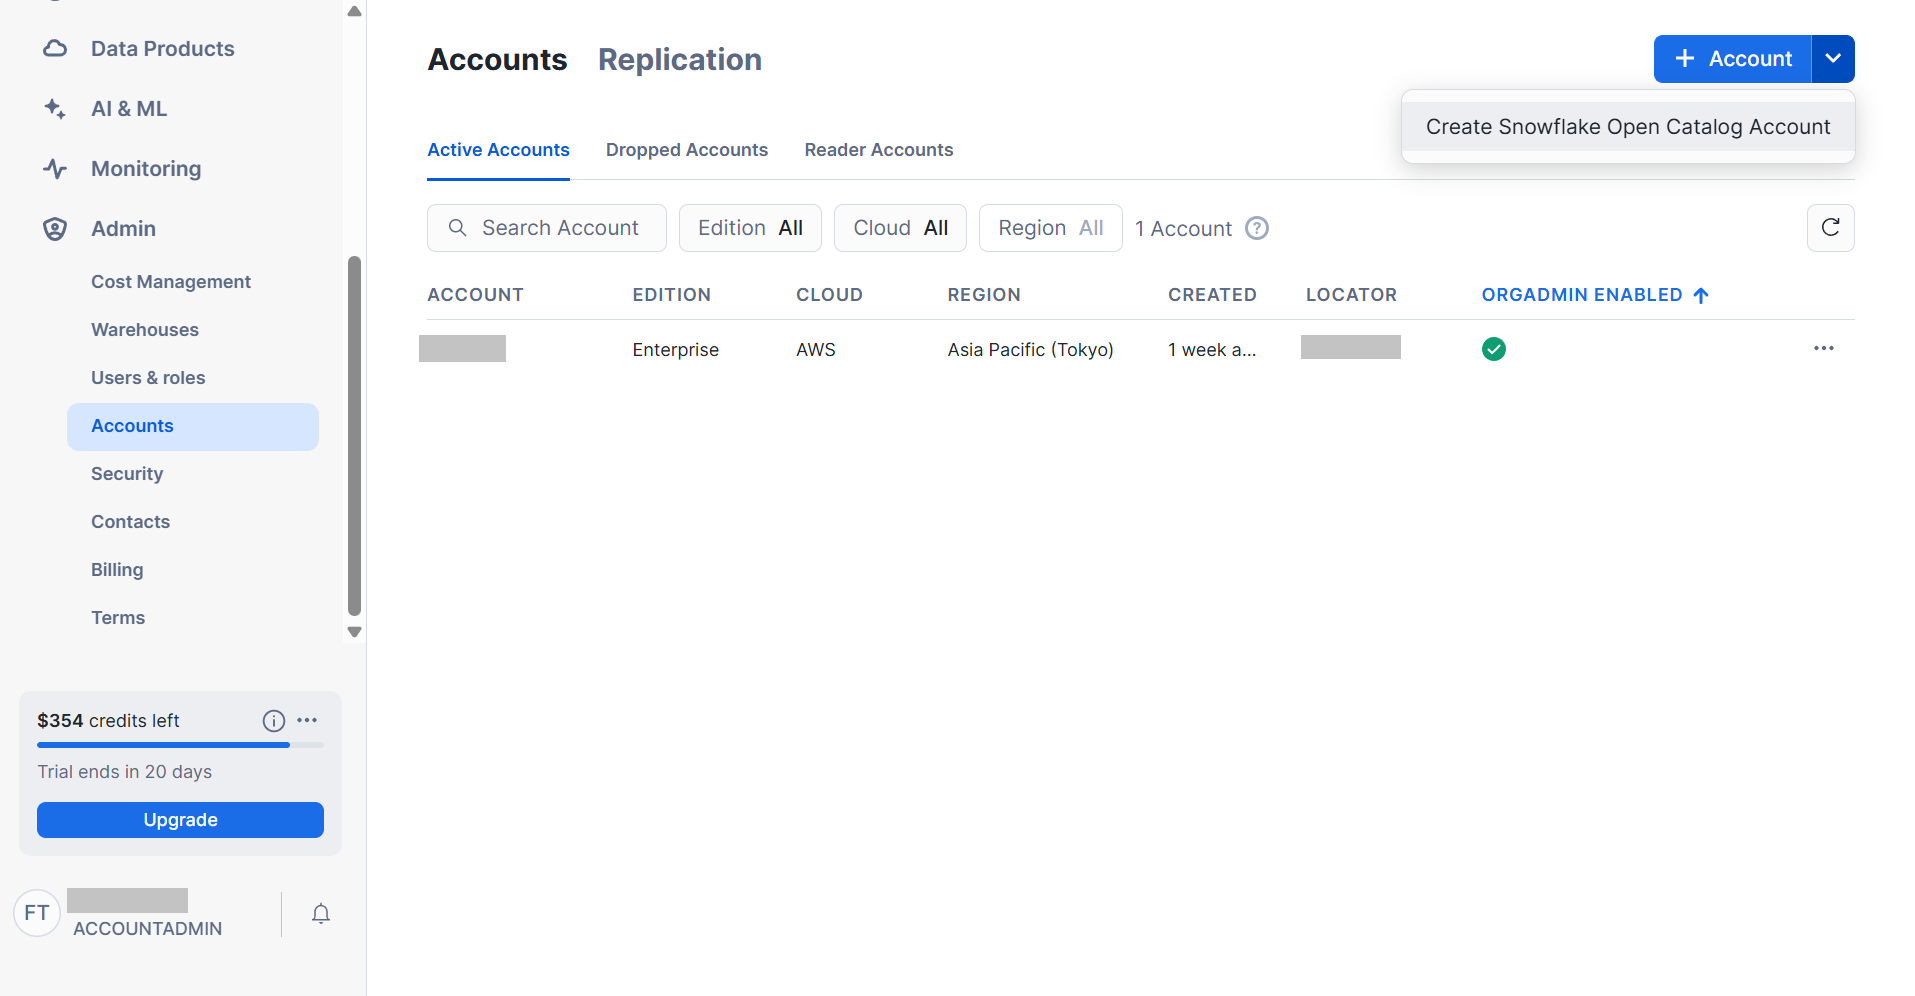Click the help icon beside 1 Account

tap(1257, 229)
